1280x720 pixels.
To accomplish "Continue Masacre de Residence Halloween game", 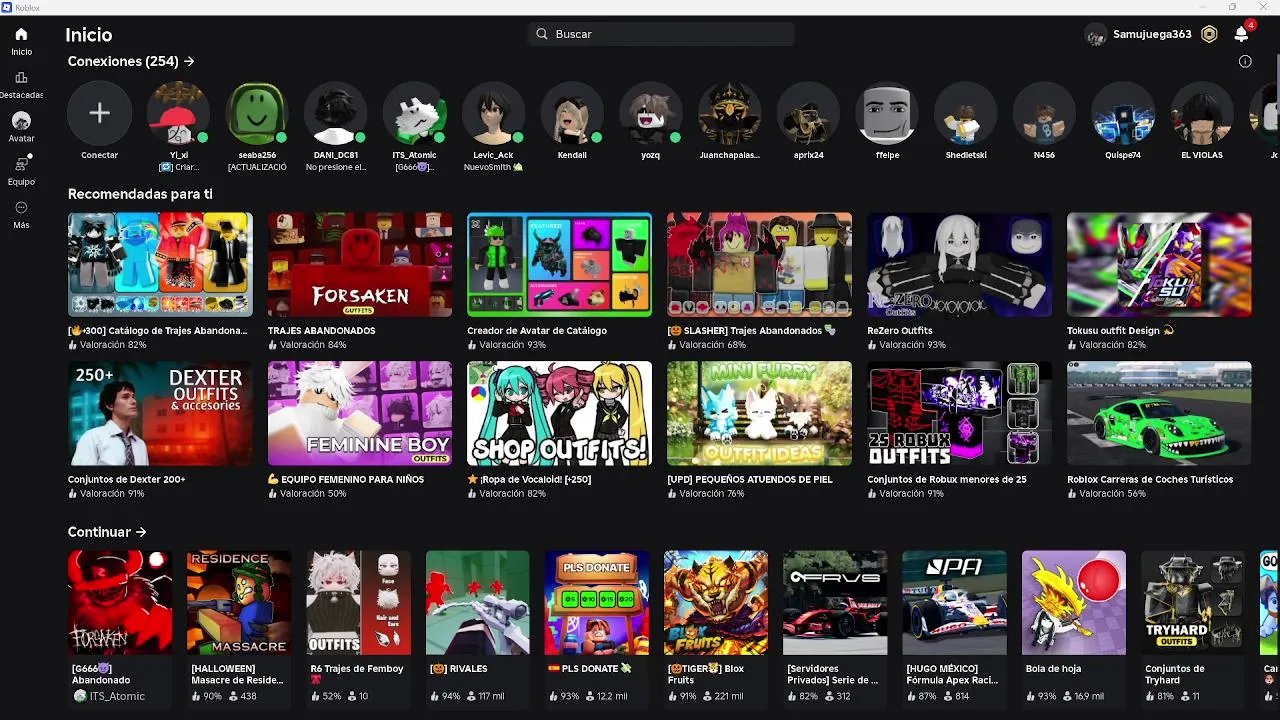I will pos(239,602).
